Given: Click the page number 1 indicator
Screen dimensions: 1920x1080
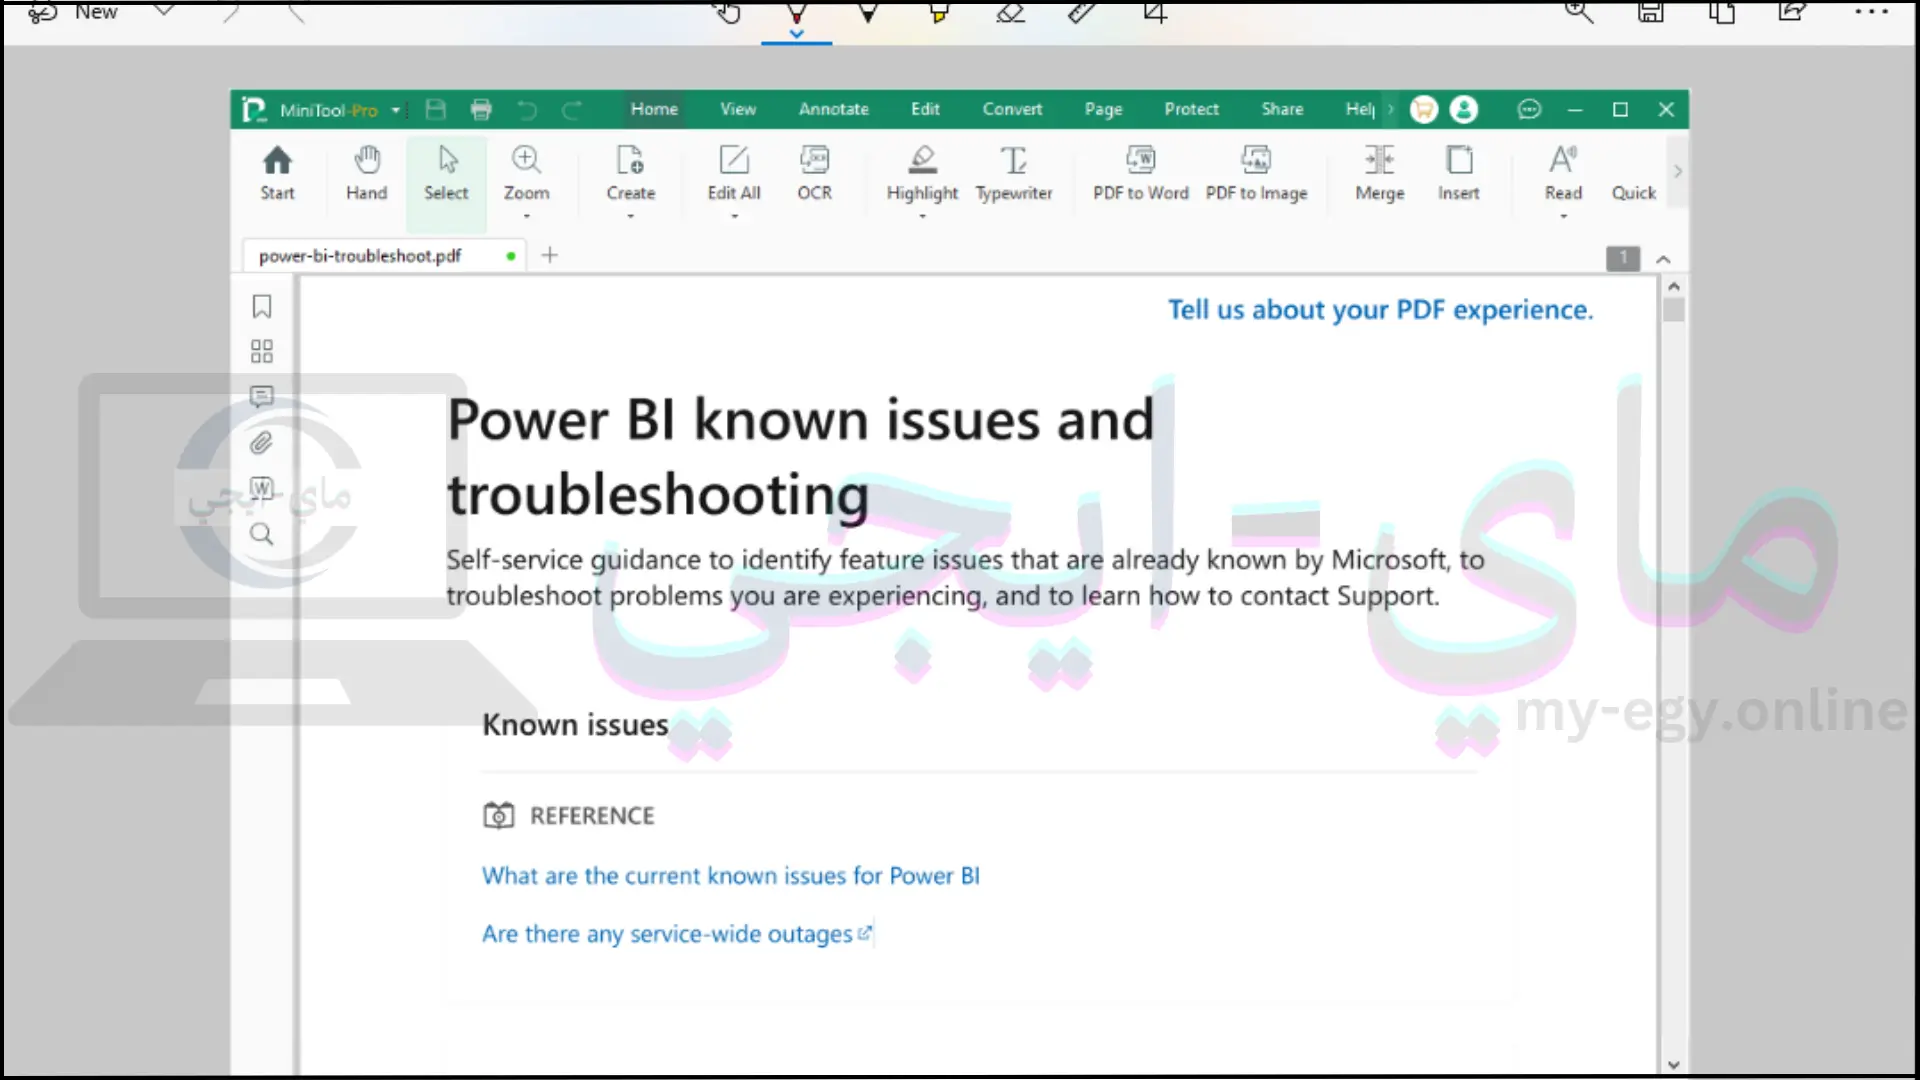Looking at the screenshot, I should tap(1623, 258).
